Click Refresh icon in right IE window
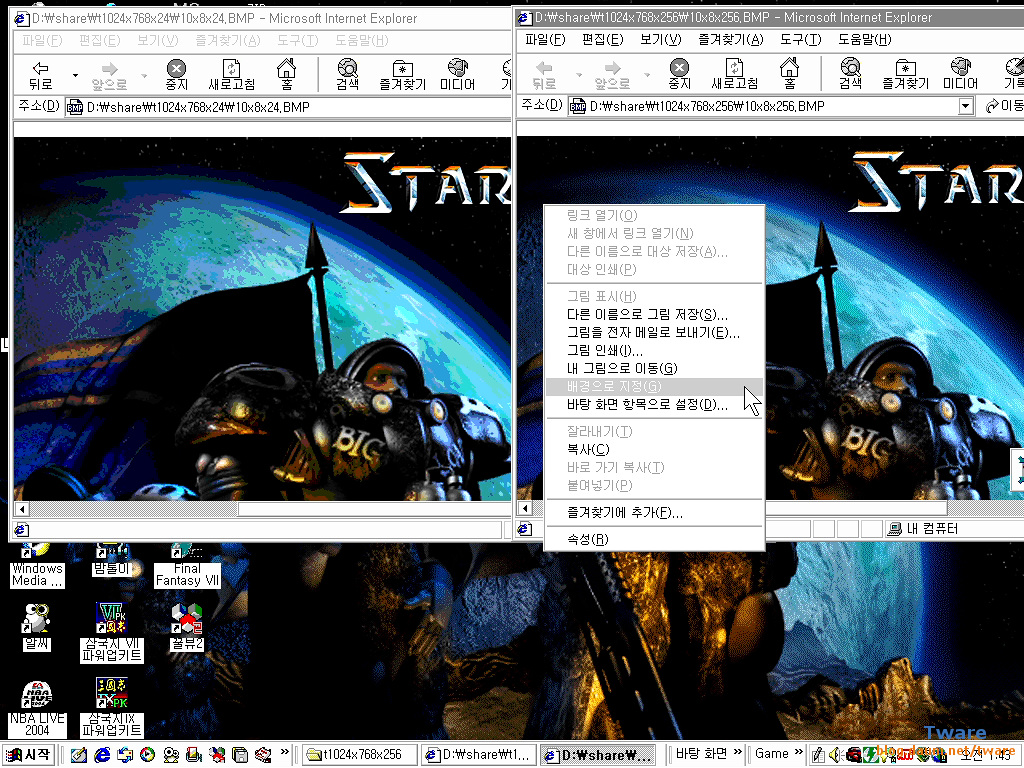 pos(734,74)
